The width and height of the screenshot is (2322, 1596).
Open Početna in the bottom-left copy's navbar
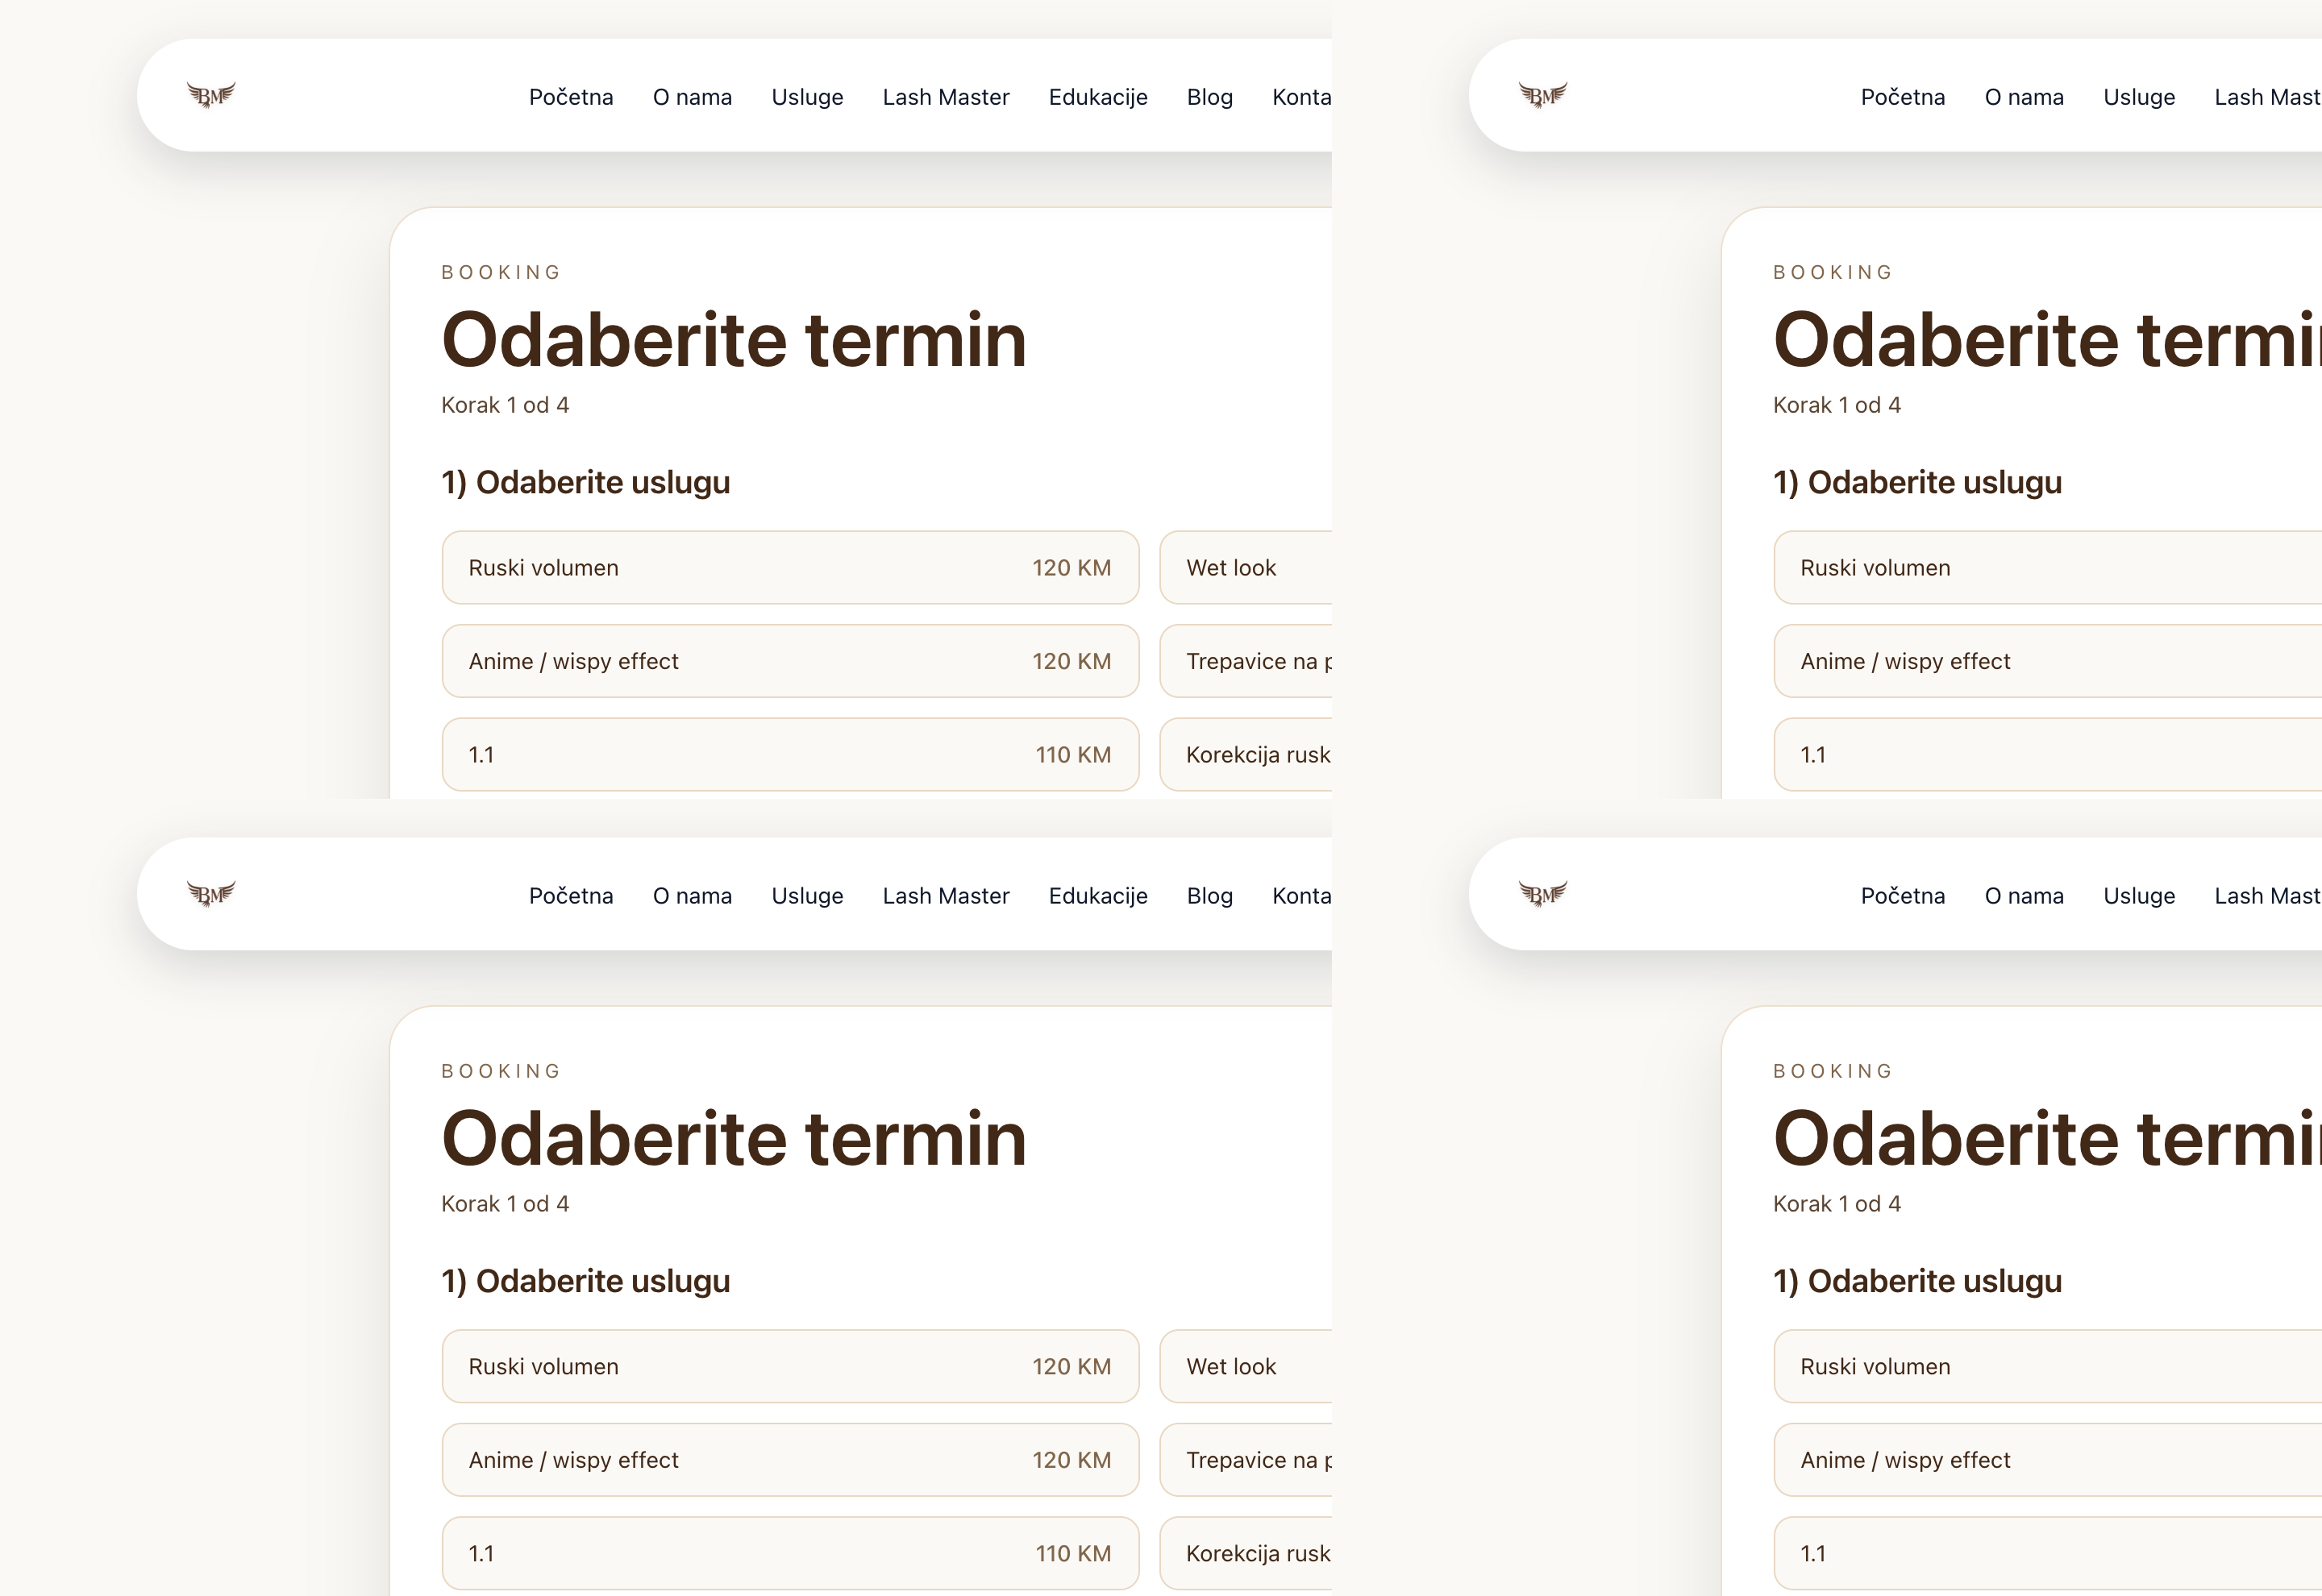click(x=571, y=896)
